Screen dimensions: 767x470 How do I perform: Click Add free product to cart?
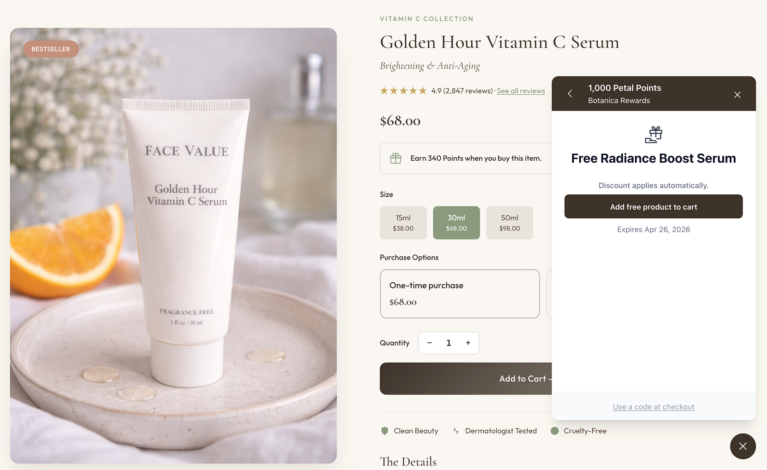(x=653, y=206)
